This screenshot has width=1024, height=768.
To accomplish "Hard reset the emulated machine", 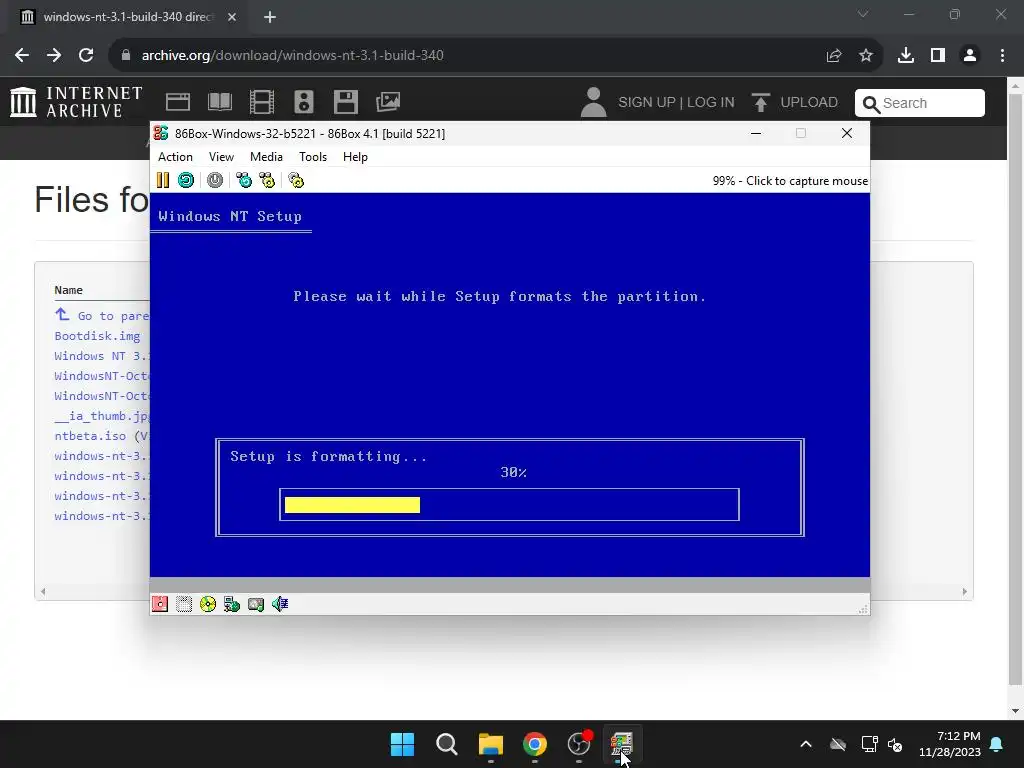I will point(186,180).
